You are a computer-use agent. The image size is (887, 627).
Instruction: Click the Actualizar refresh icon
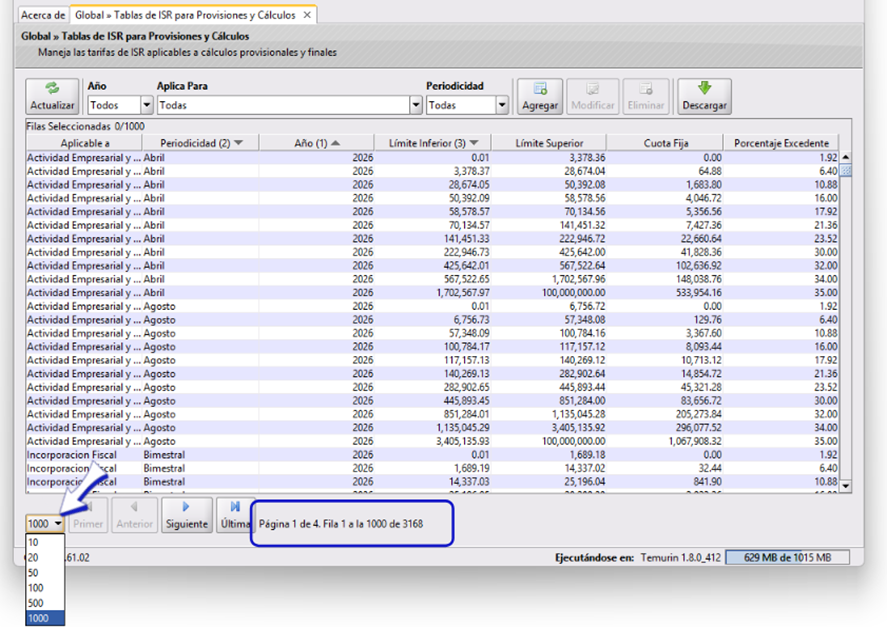[52, 88]
